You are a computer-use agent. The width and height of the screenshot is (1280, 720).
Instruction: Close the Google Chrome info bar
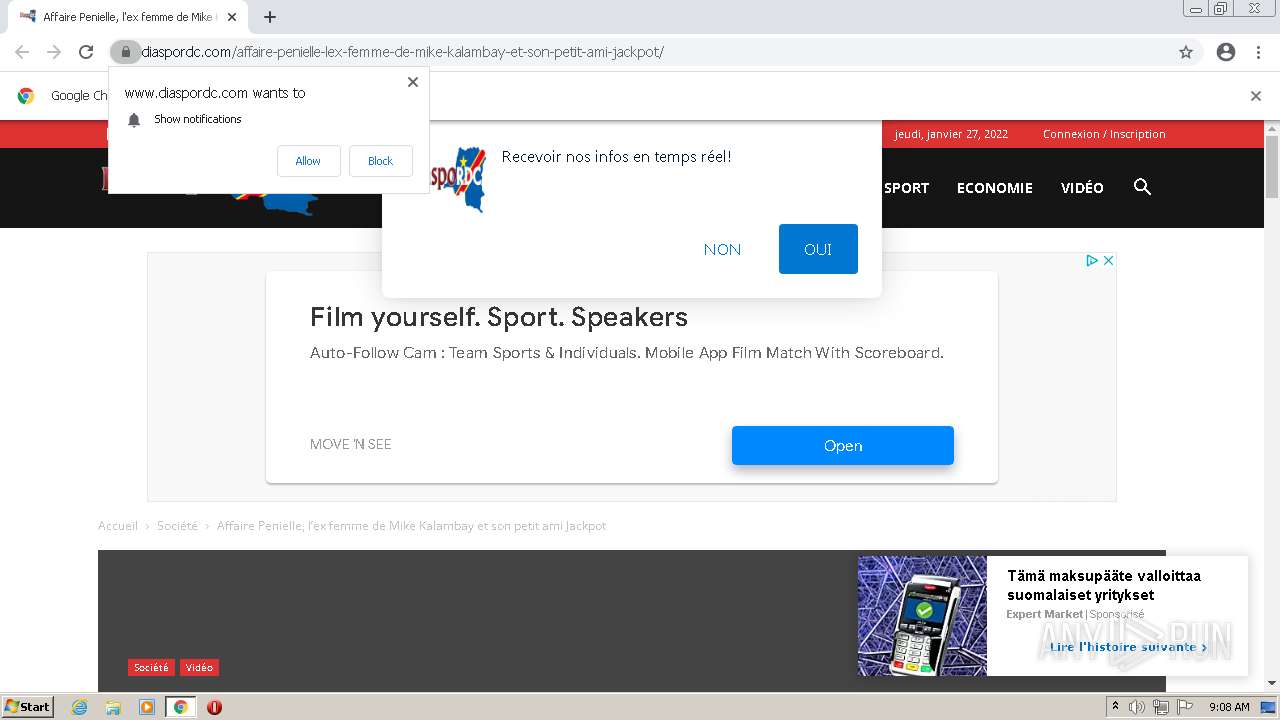(x=1256, y=96)
